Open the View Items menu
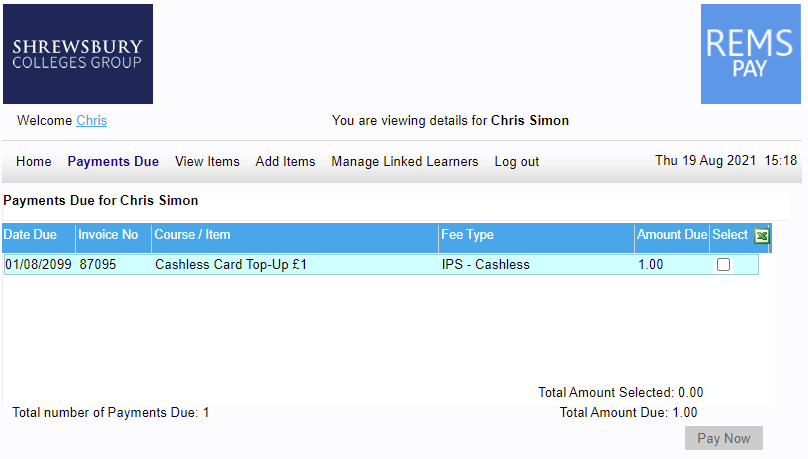 tap(207, 161)
